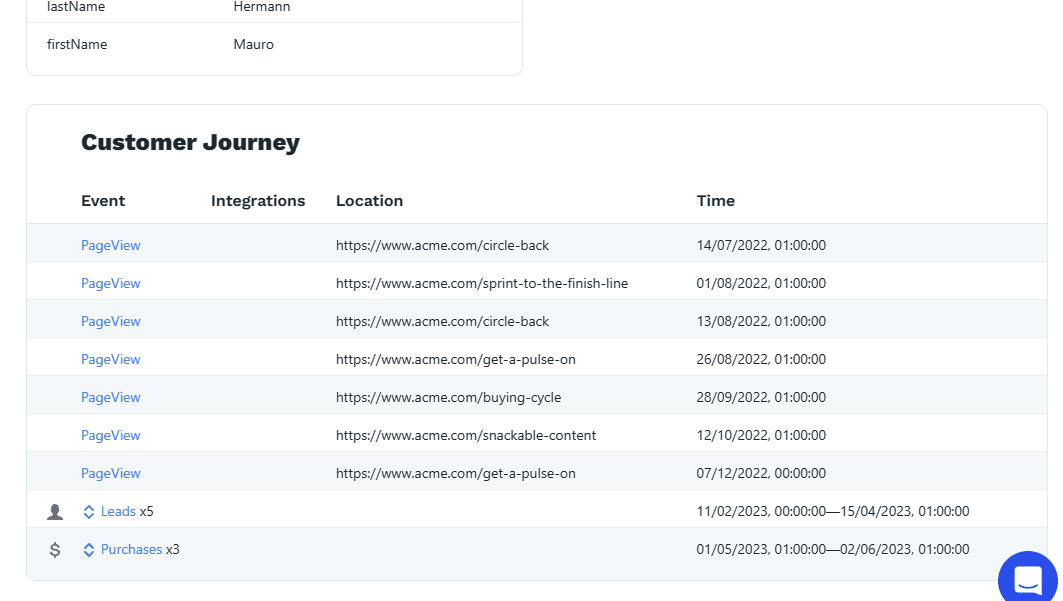The width and height of the screenshot is (1063, 601).
Task: Click the Event column header
Action: pyautogui.click(x=103, y=200)
